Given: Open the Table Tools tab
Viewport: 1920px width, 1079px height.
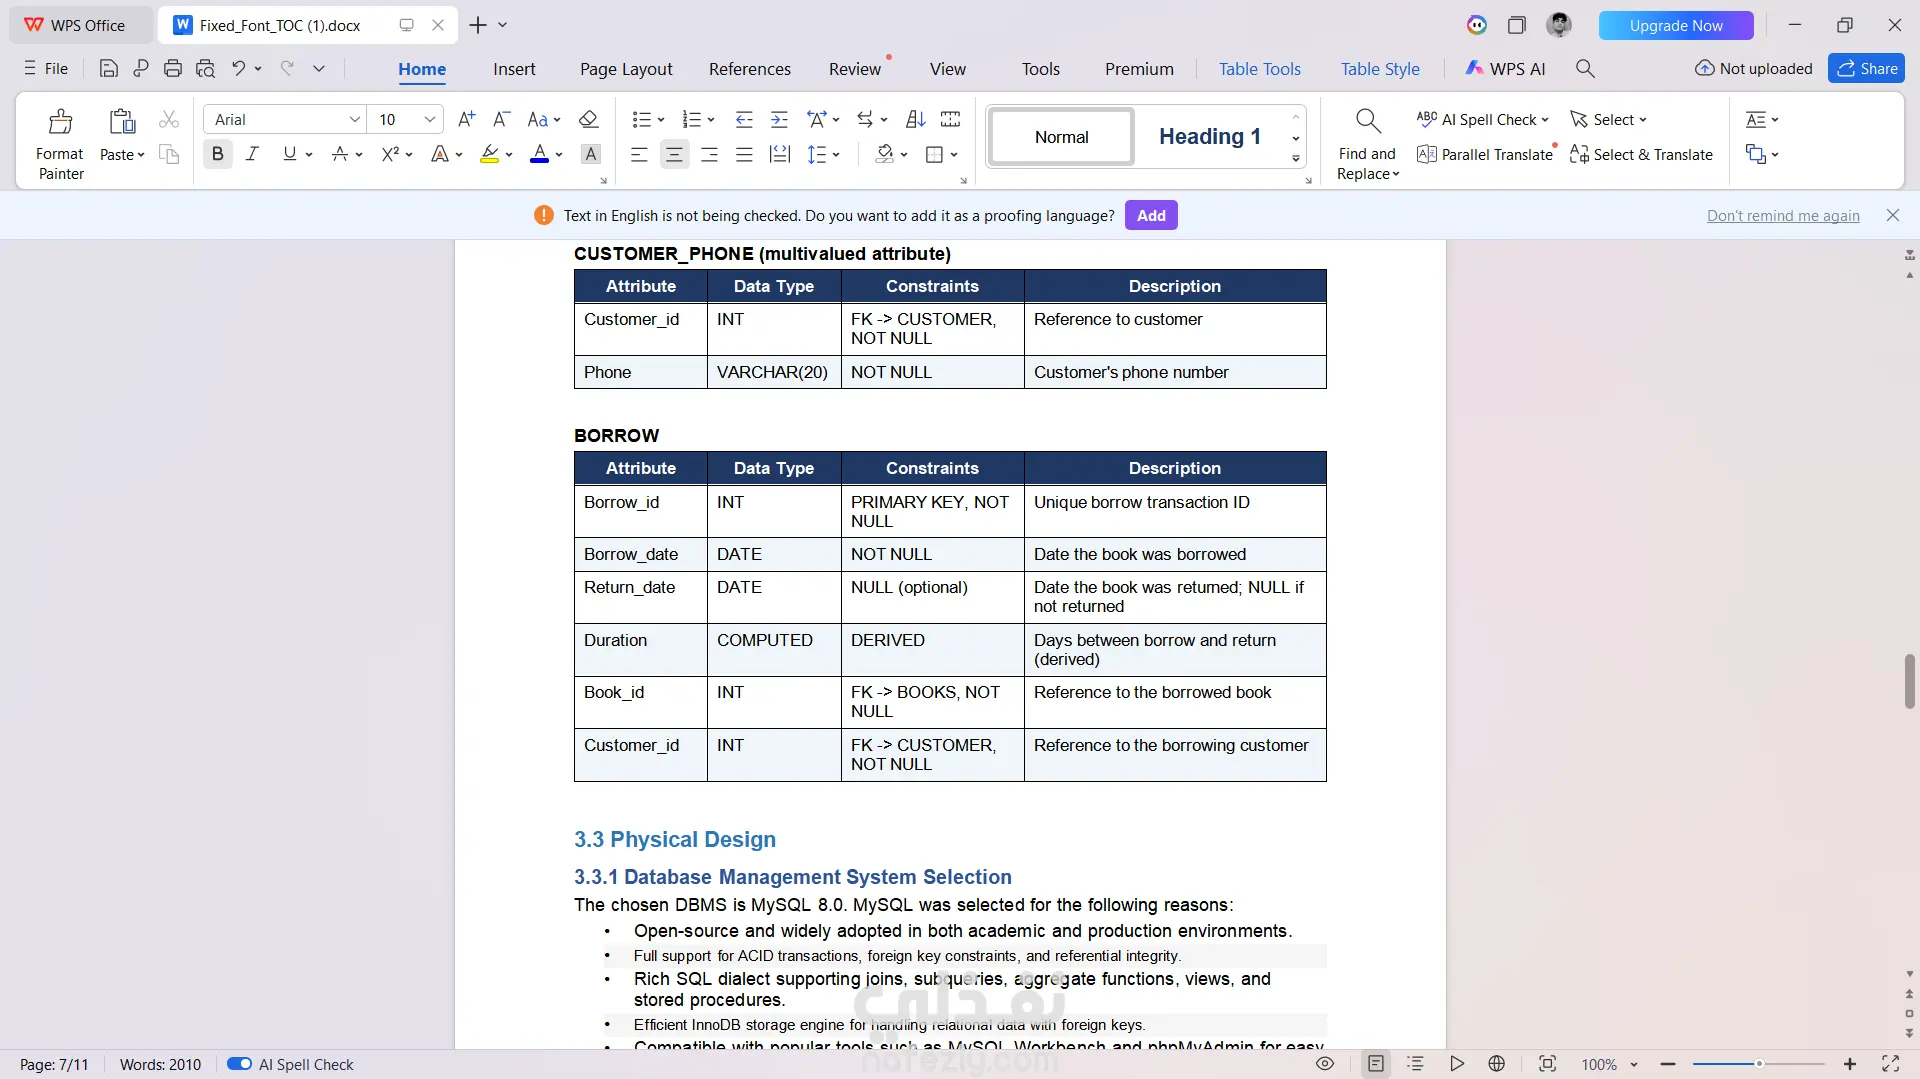Looking at the screenshot, I should pos(1260,69).
